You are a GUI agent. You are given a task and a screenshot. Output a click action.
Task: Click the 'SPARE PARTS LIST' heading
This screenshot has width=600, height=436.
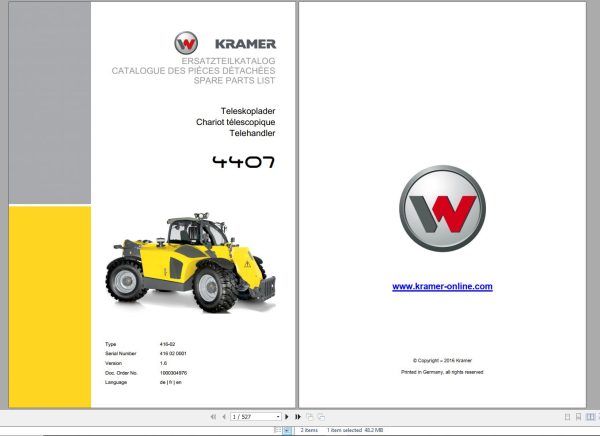[x=234, y=81]
